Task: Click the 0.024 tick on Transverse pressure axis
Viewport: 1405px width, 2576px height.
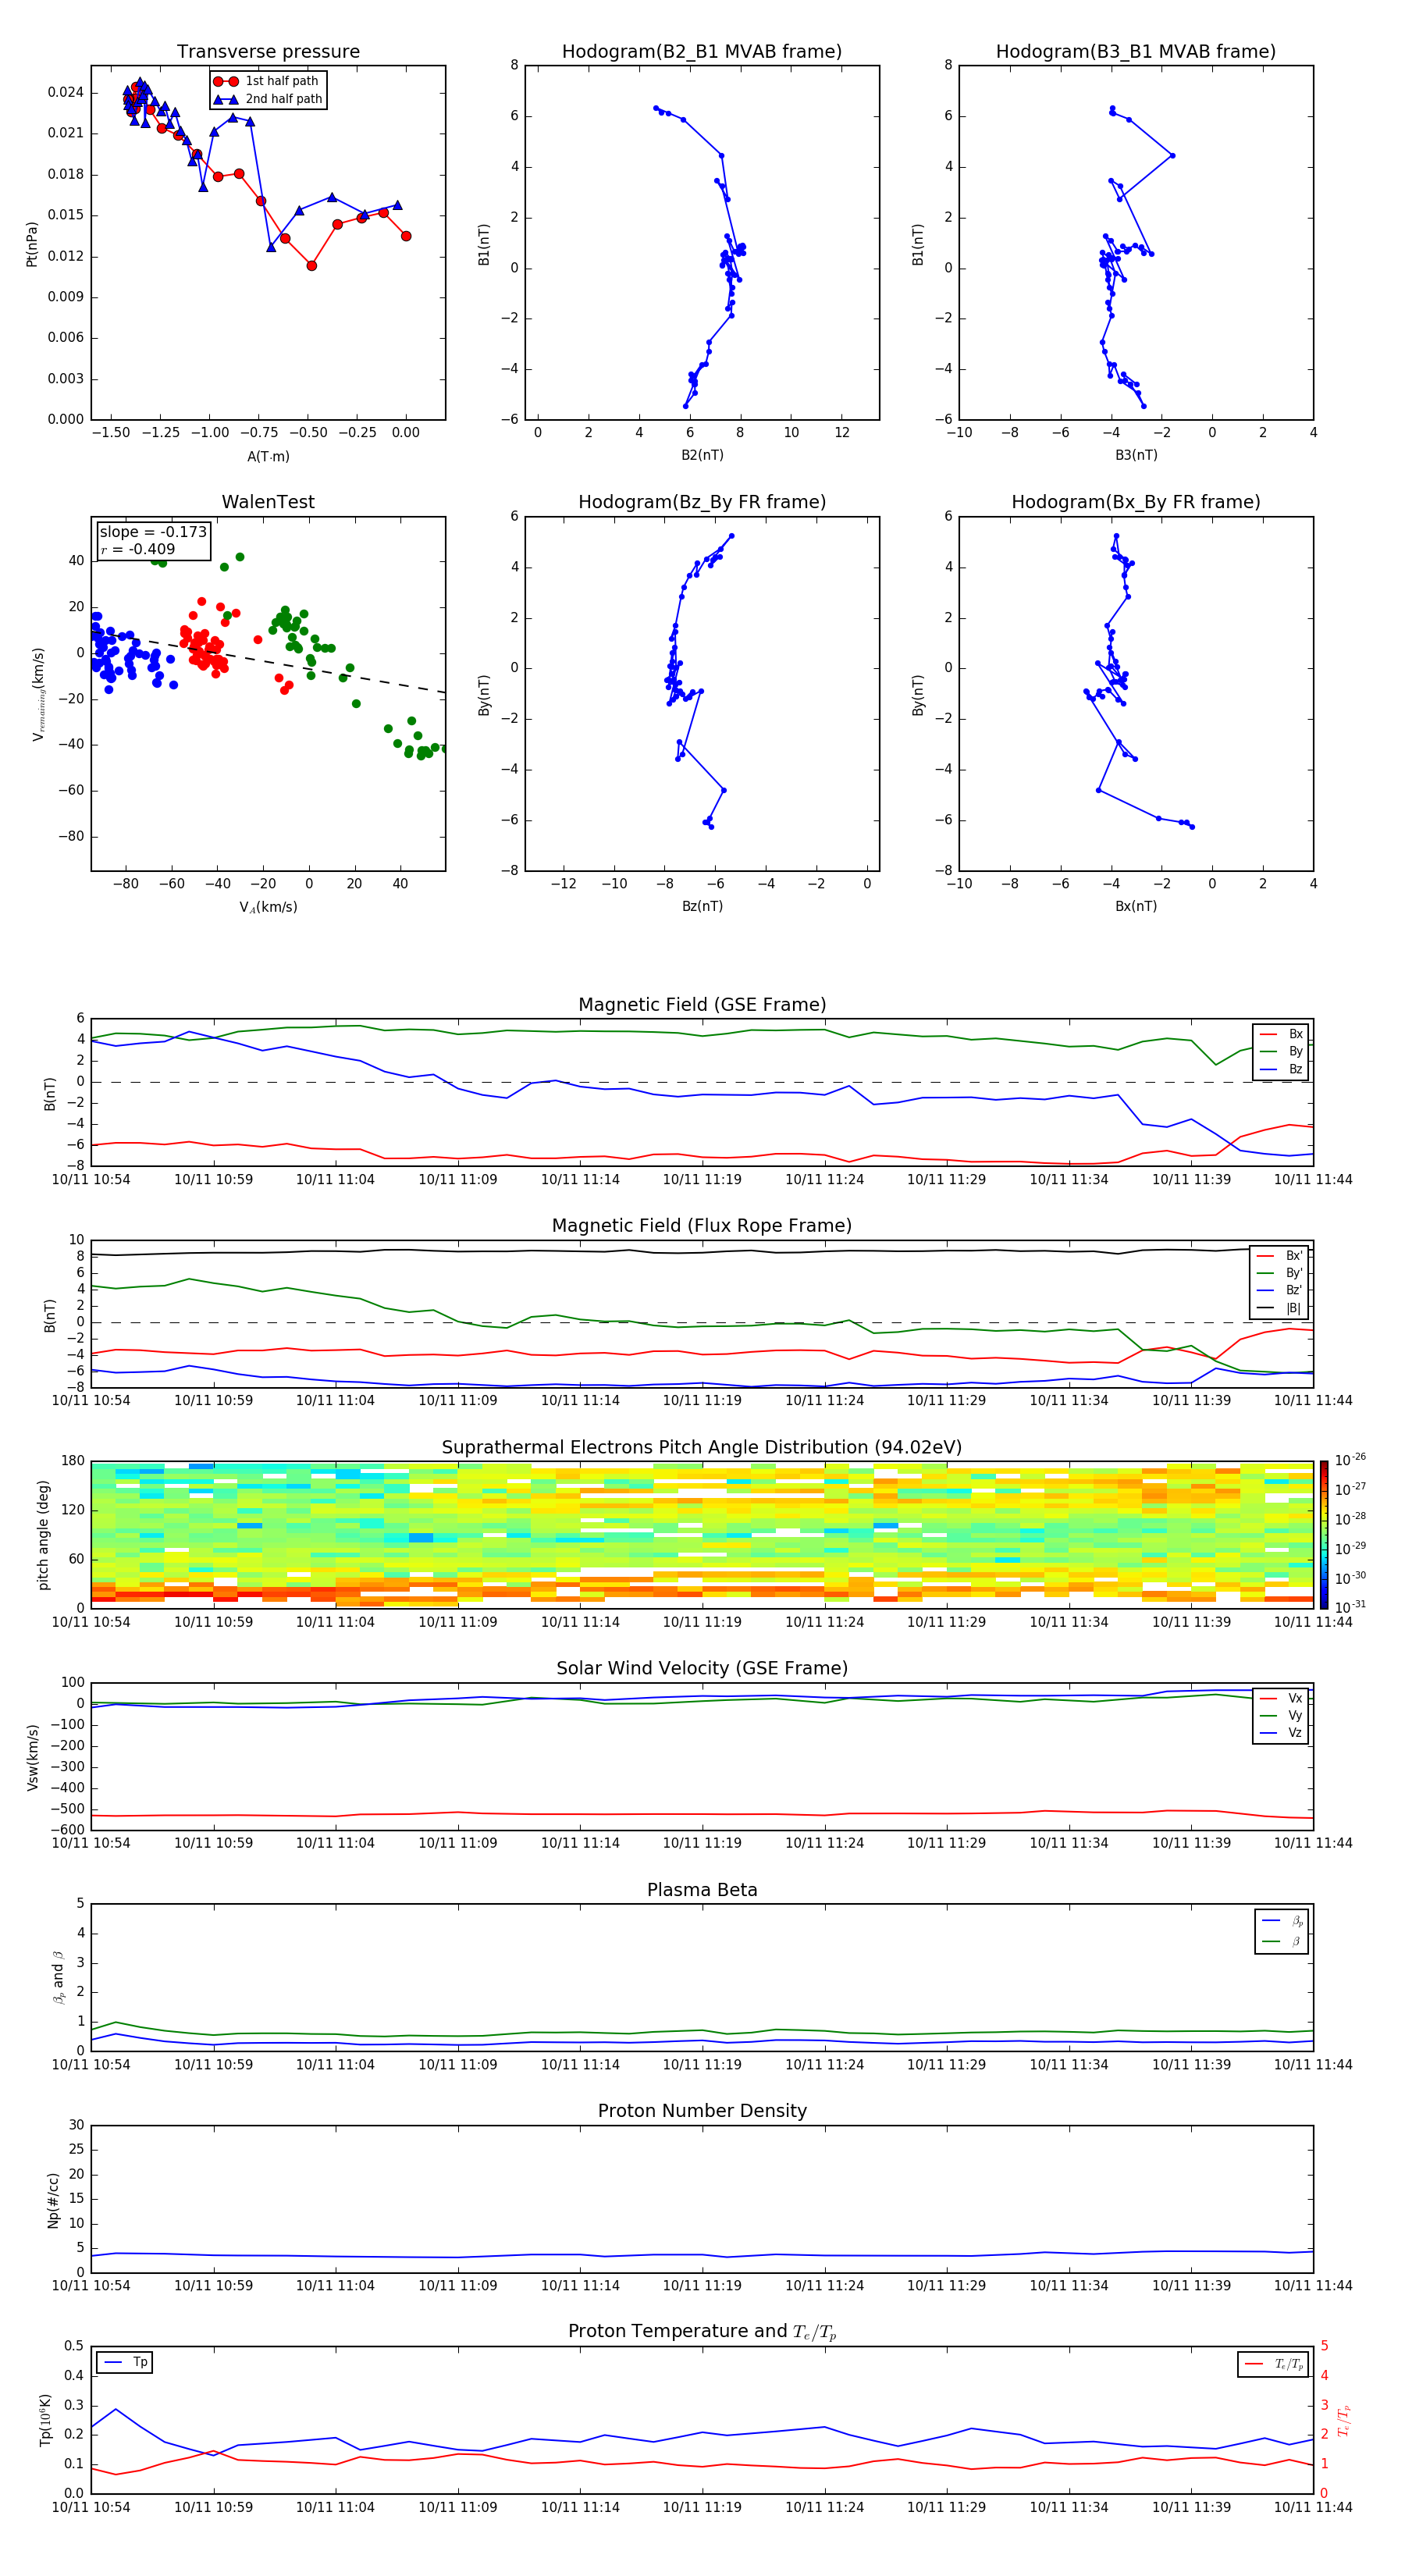Action: [66, 92]
